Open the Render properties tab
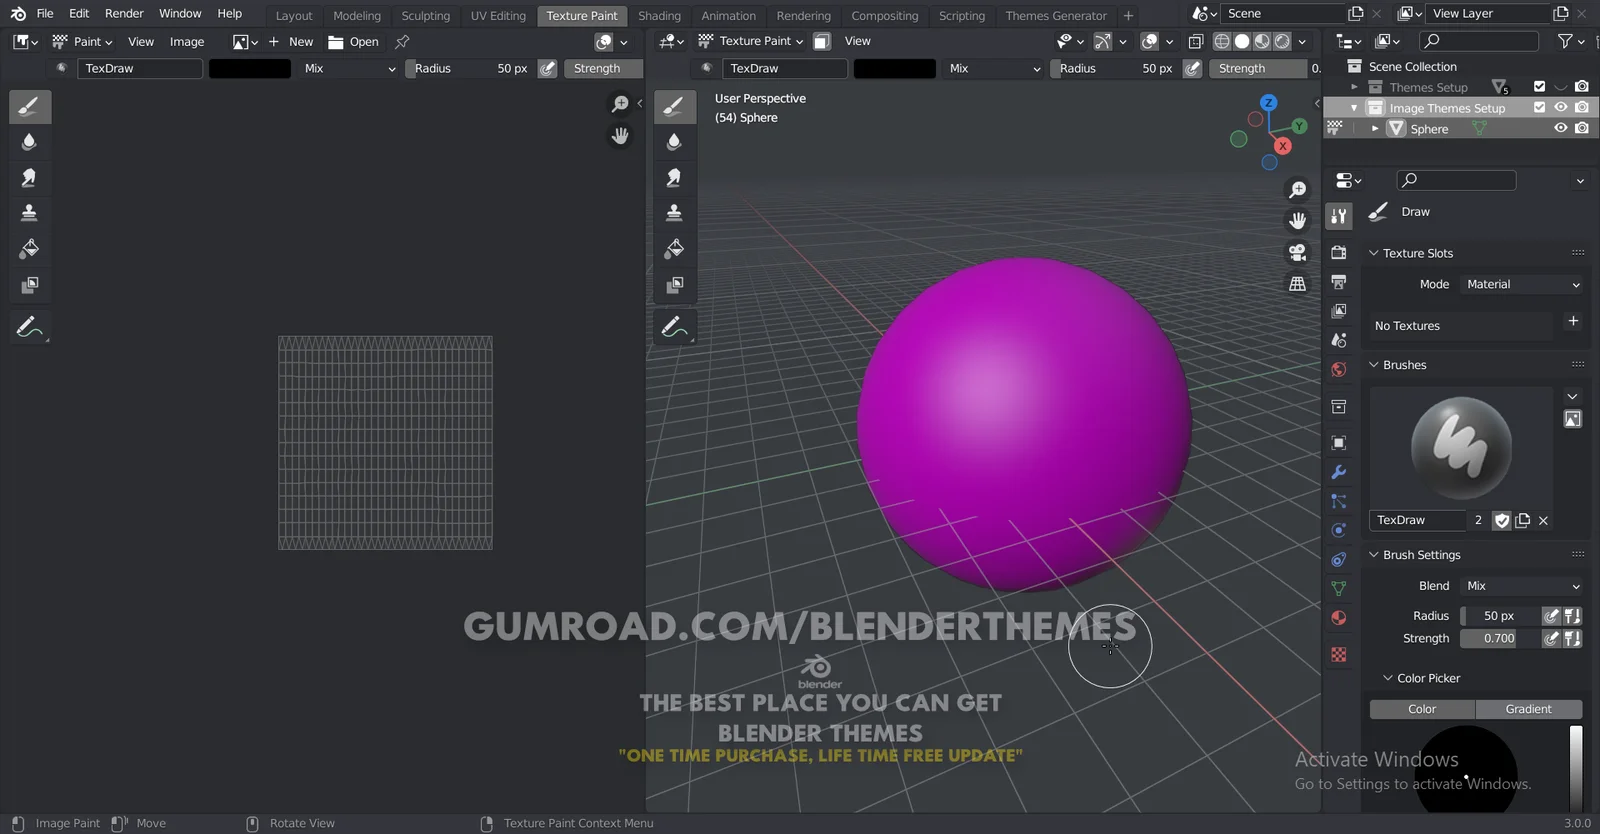The width and height of the screenshot is (1600, 834). click(x=1339, y=253)
